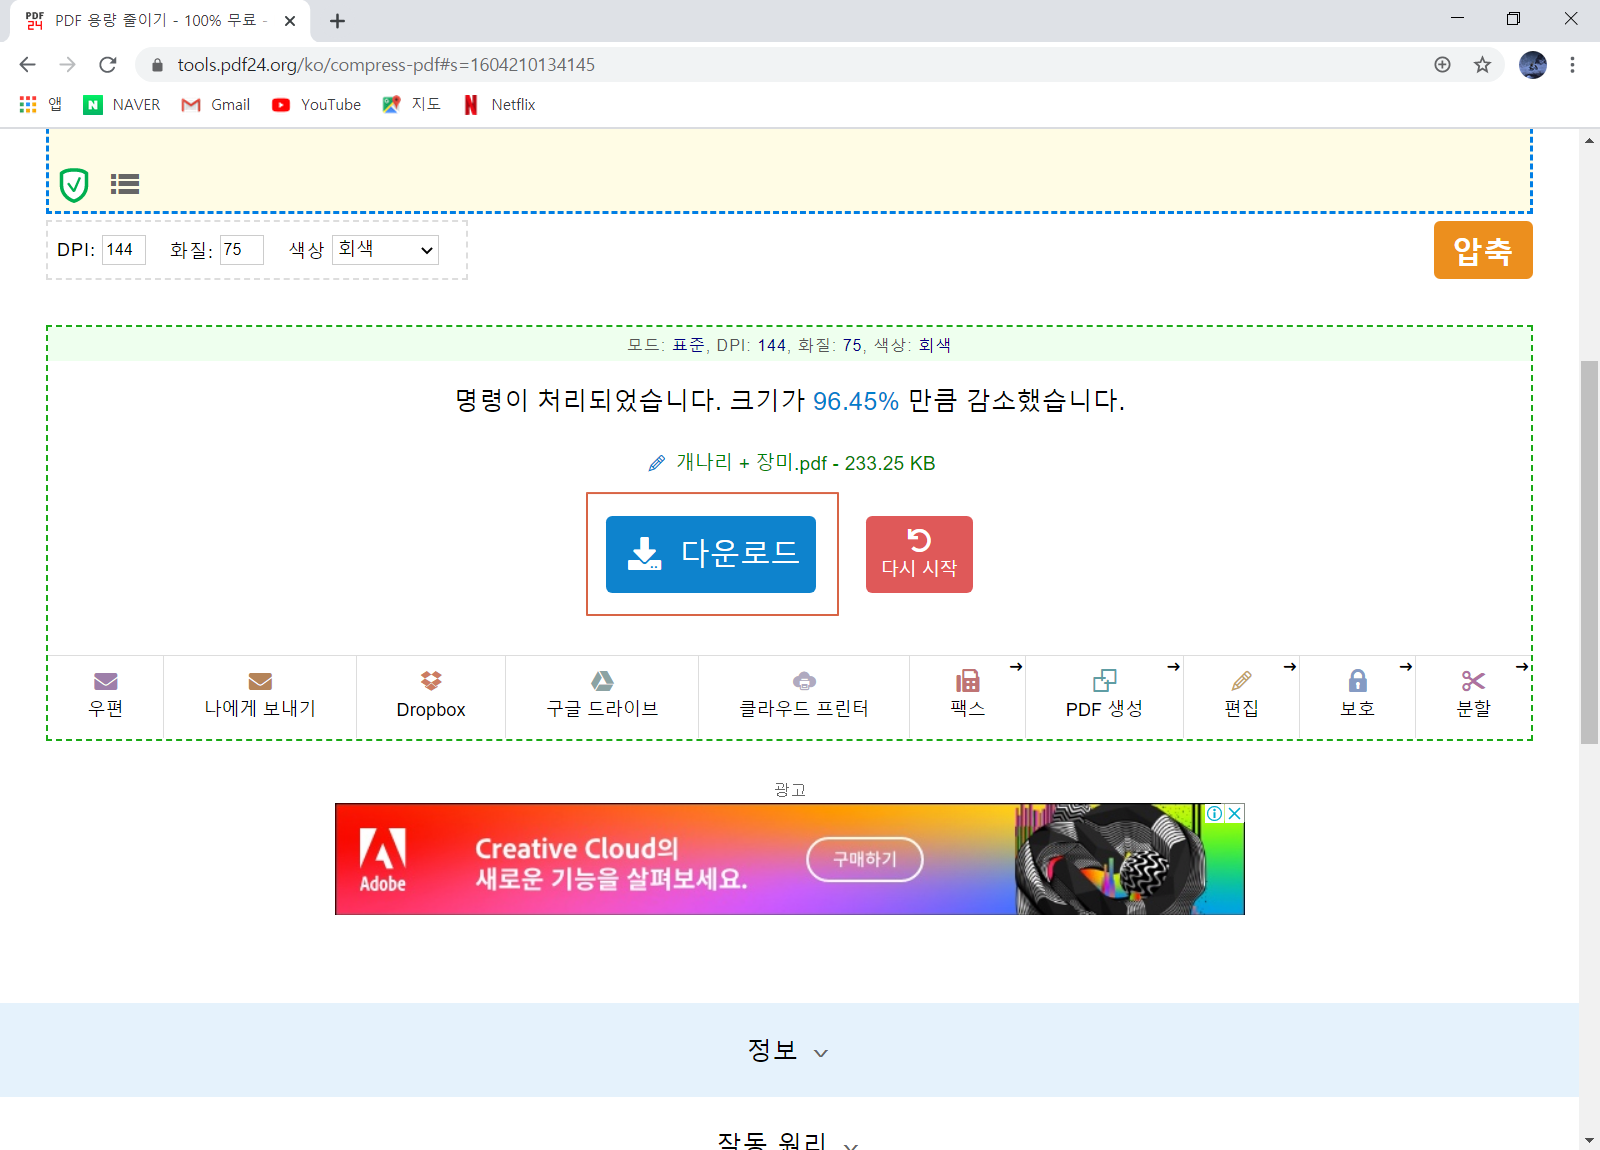Open the 색상 color dropdown showing 회색

[385, 249]
